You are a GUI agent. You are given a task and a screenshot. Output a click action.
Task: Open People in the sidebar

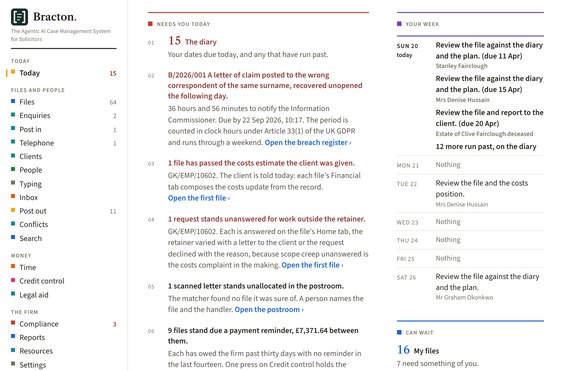coord(31,170)
